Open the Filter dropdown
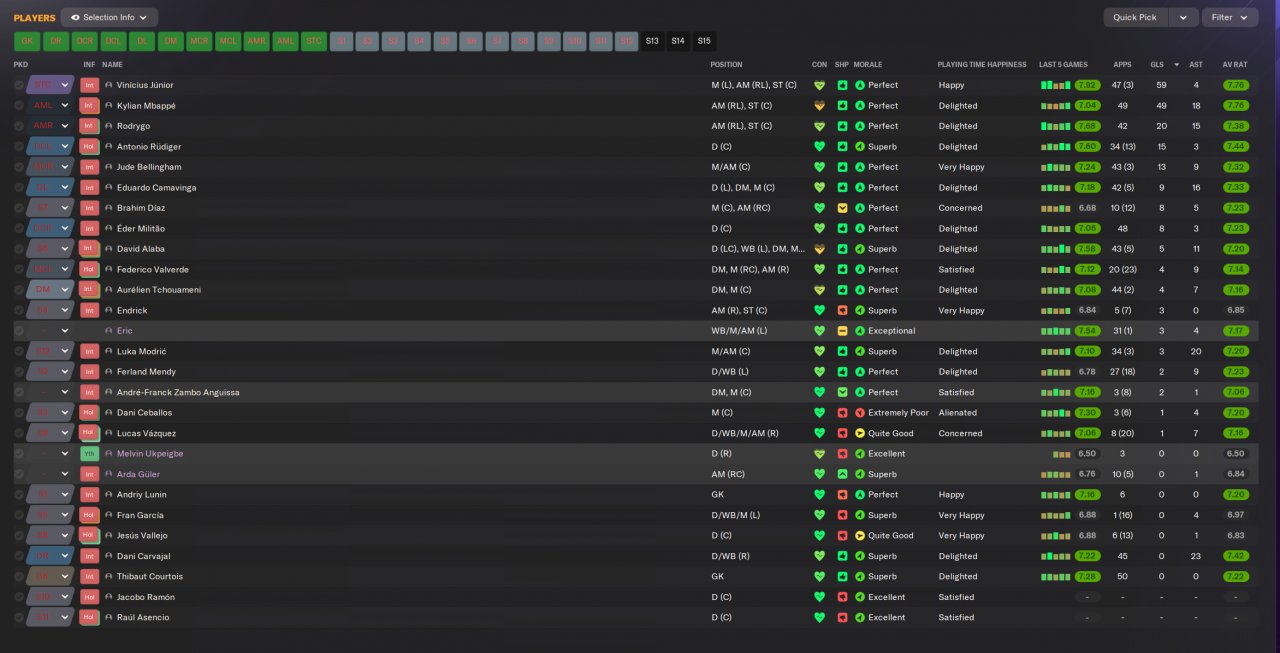The height and width of the screenshot is (653, 1280). (1230, 17)
